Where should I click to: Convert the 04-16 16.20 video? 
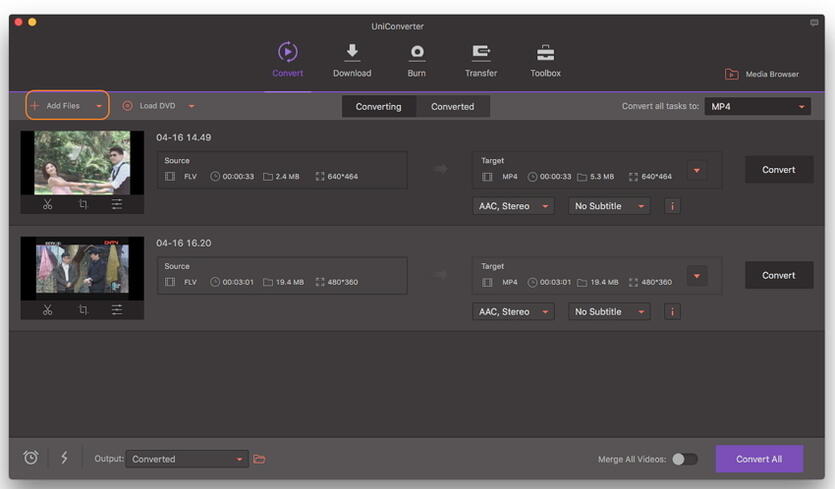[779, 275]
